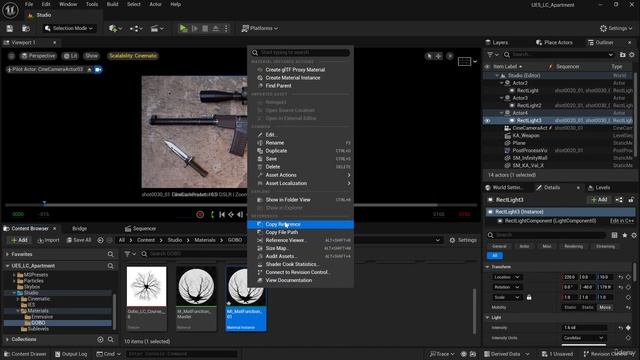Viewport: 640px width, 360px height.
Task: Click the Content Browser history icon
Action: tap(100, 240)
